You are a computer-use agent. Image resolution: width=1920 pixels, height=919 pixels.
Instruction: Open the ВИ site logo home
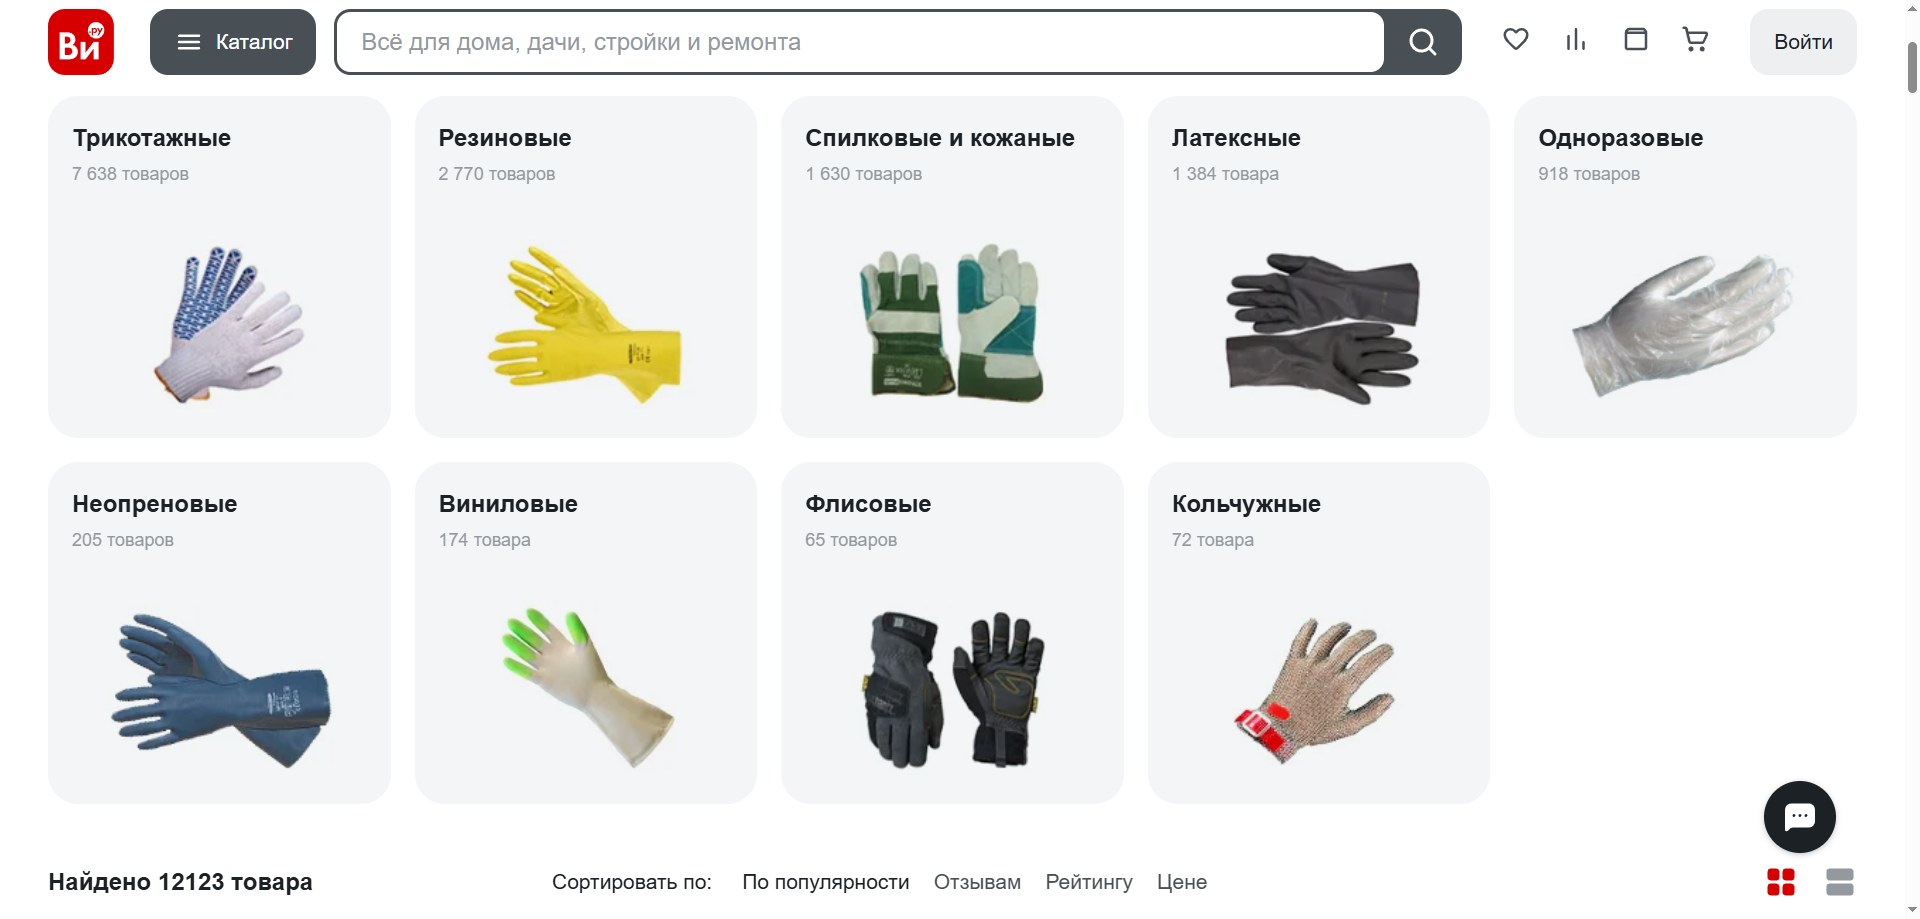(x=81, y=42)
